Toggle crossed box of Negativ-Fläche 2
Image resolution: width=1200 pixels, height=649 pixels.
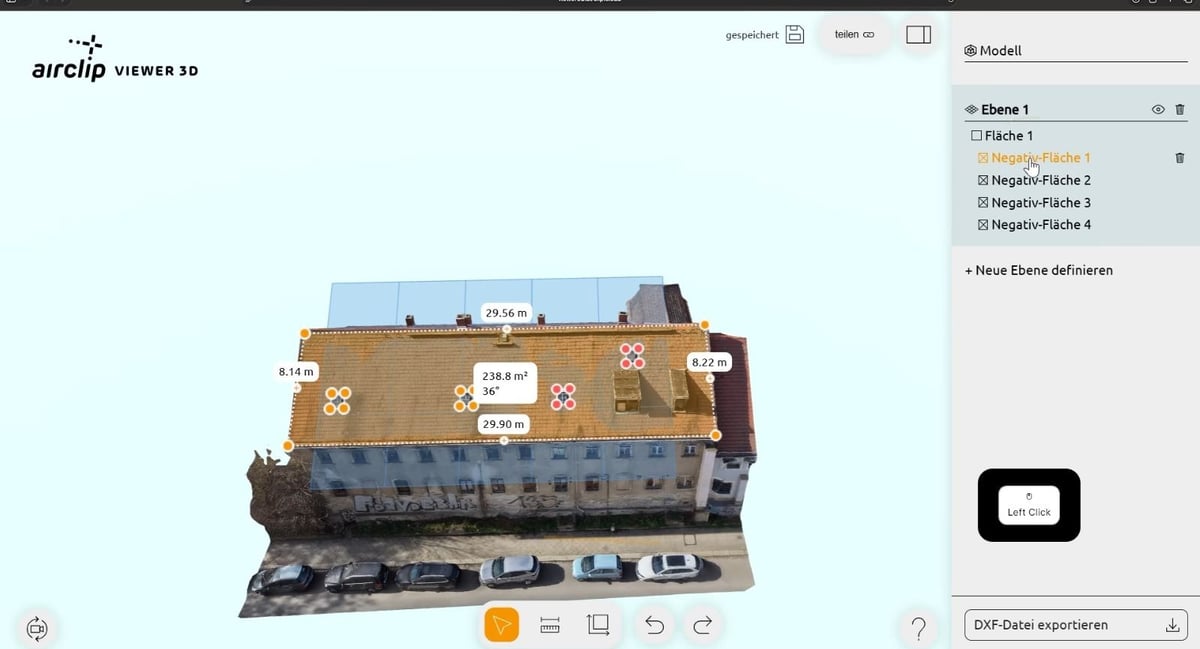[983, 181]
